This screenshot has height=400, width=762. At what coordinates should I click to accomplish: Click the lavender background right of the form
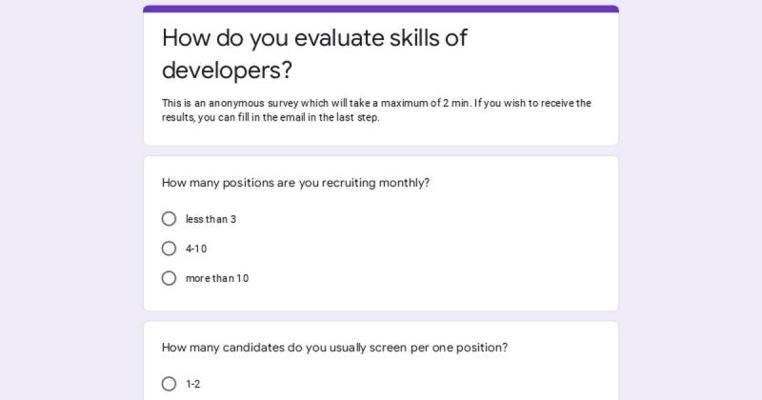(690, 200)
